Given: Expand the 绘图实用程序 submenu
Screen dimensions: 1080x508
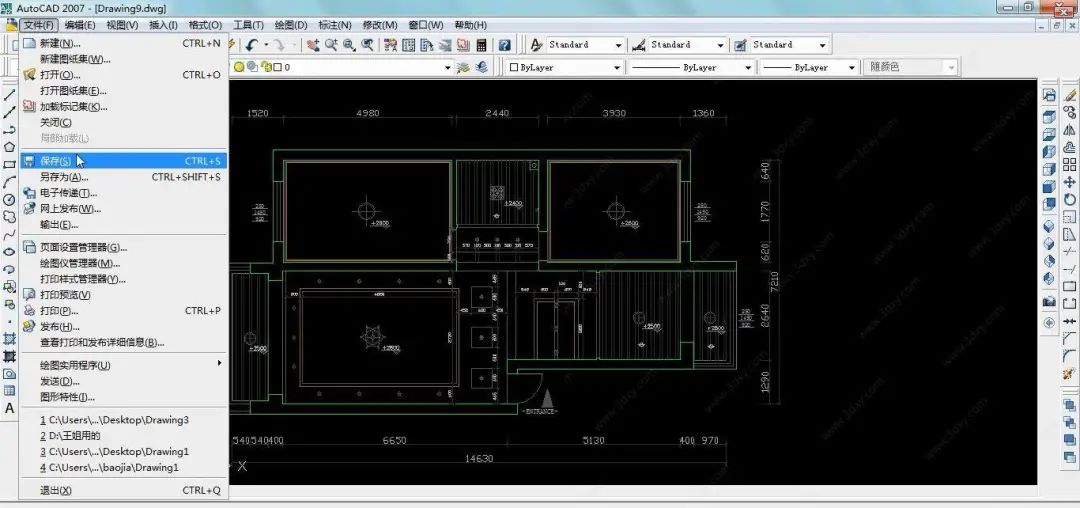Looking at the screenshot, I should coord(220,363).
